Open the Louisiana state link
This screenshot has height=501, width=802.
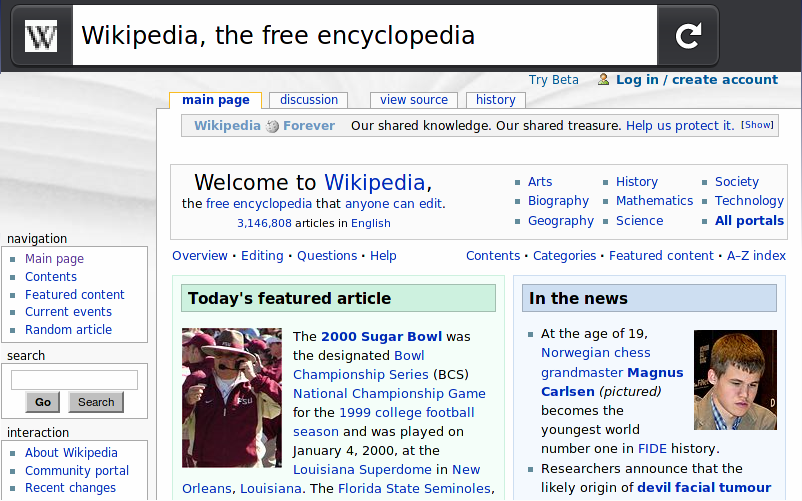pos(271,489)
